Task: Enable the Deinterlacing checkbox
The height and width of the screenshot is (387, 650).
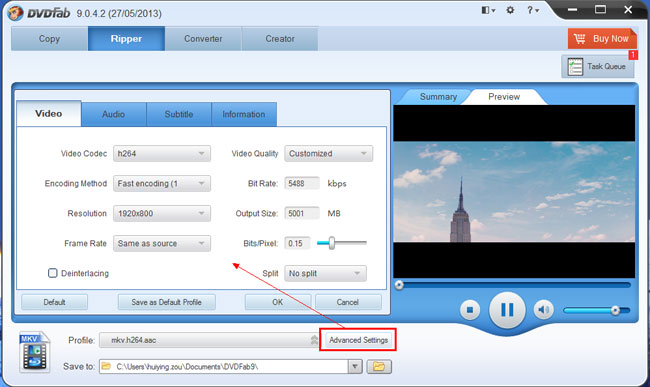Action: 53,273
